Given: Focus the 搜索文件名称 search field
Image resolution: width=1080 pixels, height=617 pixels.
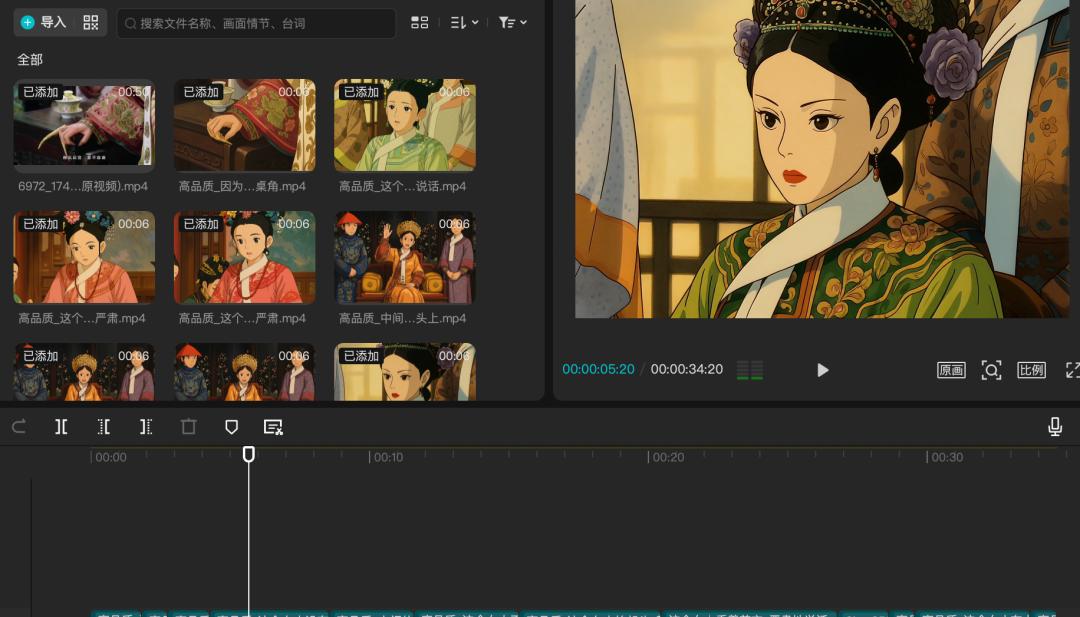Looking at the screenshot, I should [x=256, y=23].
